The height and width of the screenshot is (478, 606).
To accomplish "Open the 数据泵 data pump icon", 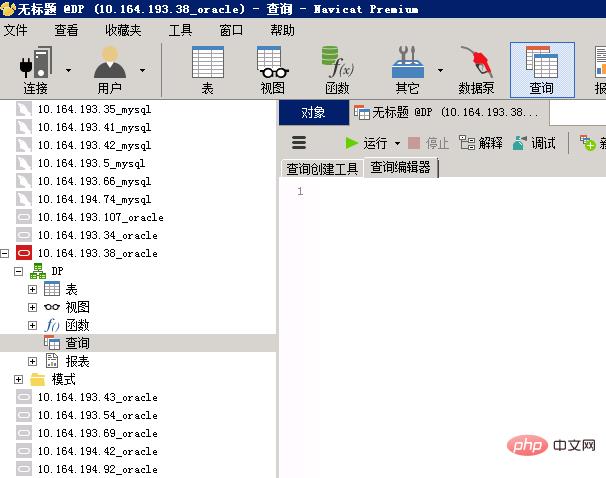I will pos(476,70).
